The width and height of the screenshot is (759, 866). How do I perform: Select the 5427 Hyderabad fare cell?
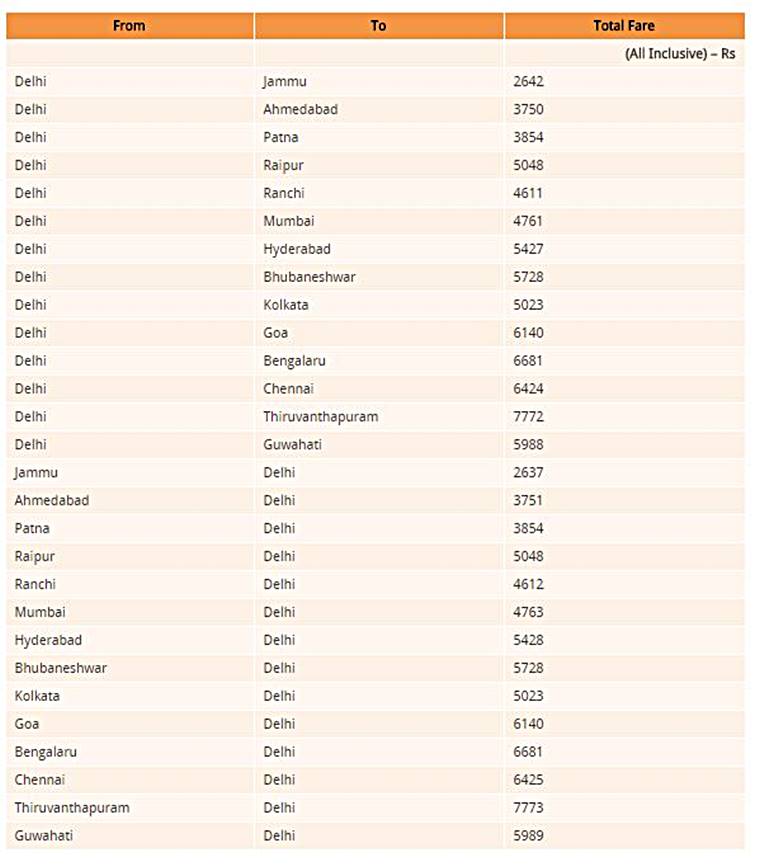coord(528,249)
